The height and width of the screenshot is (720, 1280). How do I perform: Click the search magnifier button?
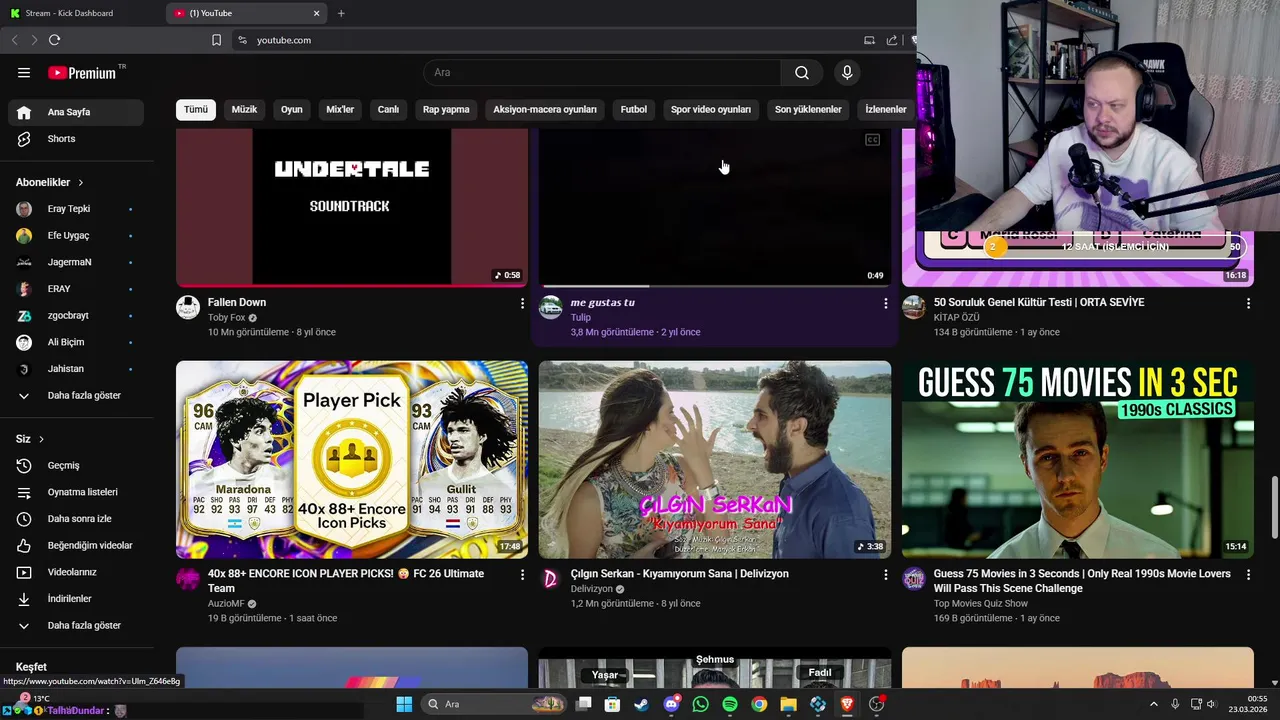click(802, 72)
